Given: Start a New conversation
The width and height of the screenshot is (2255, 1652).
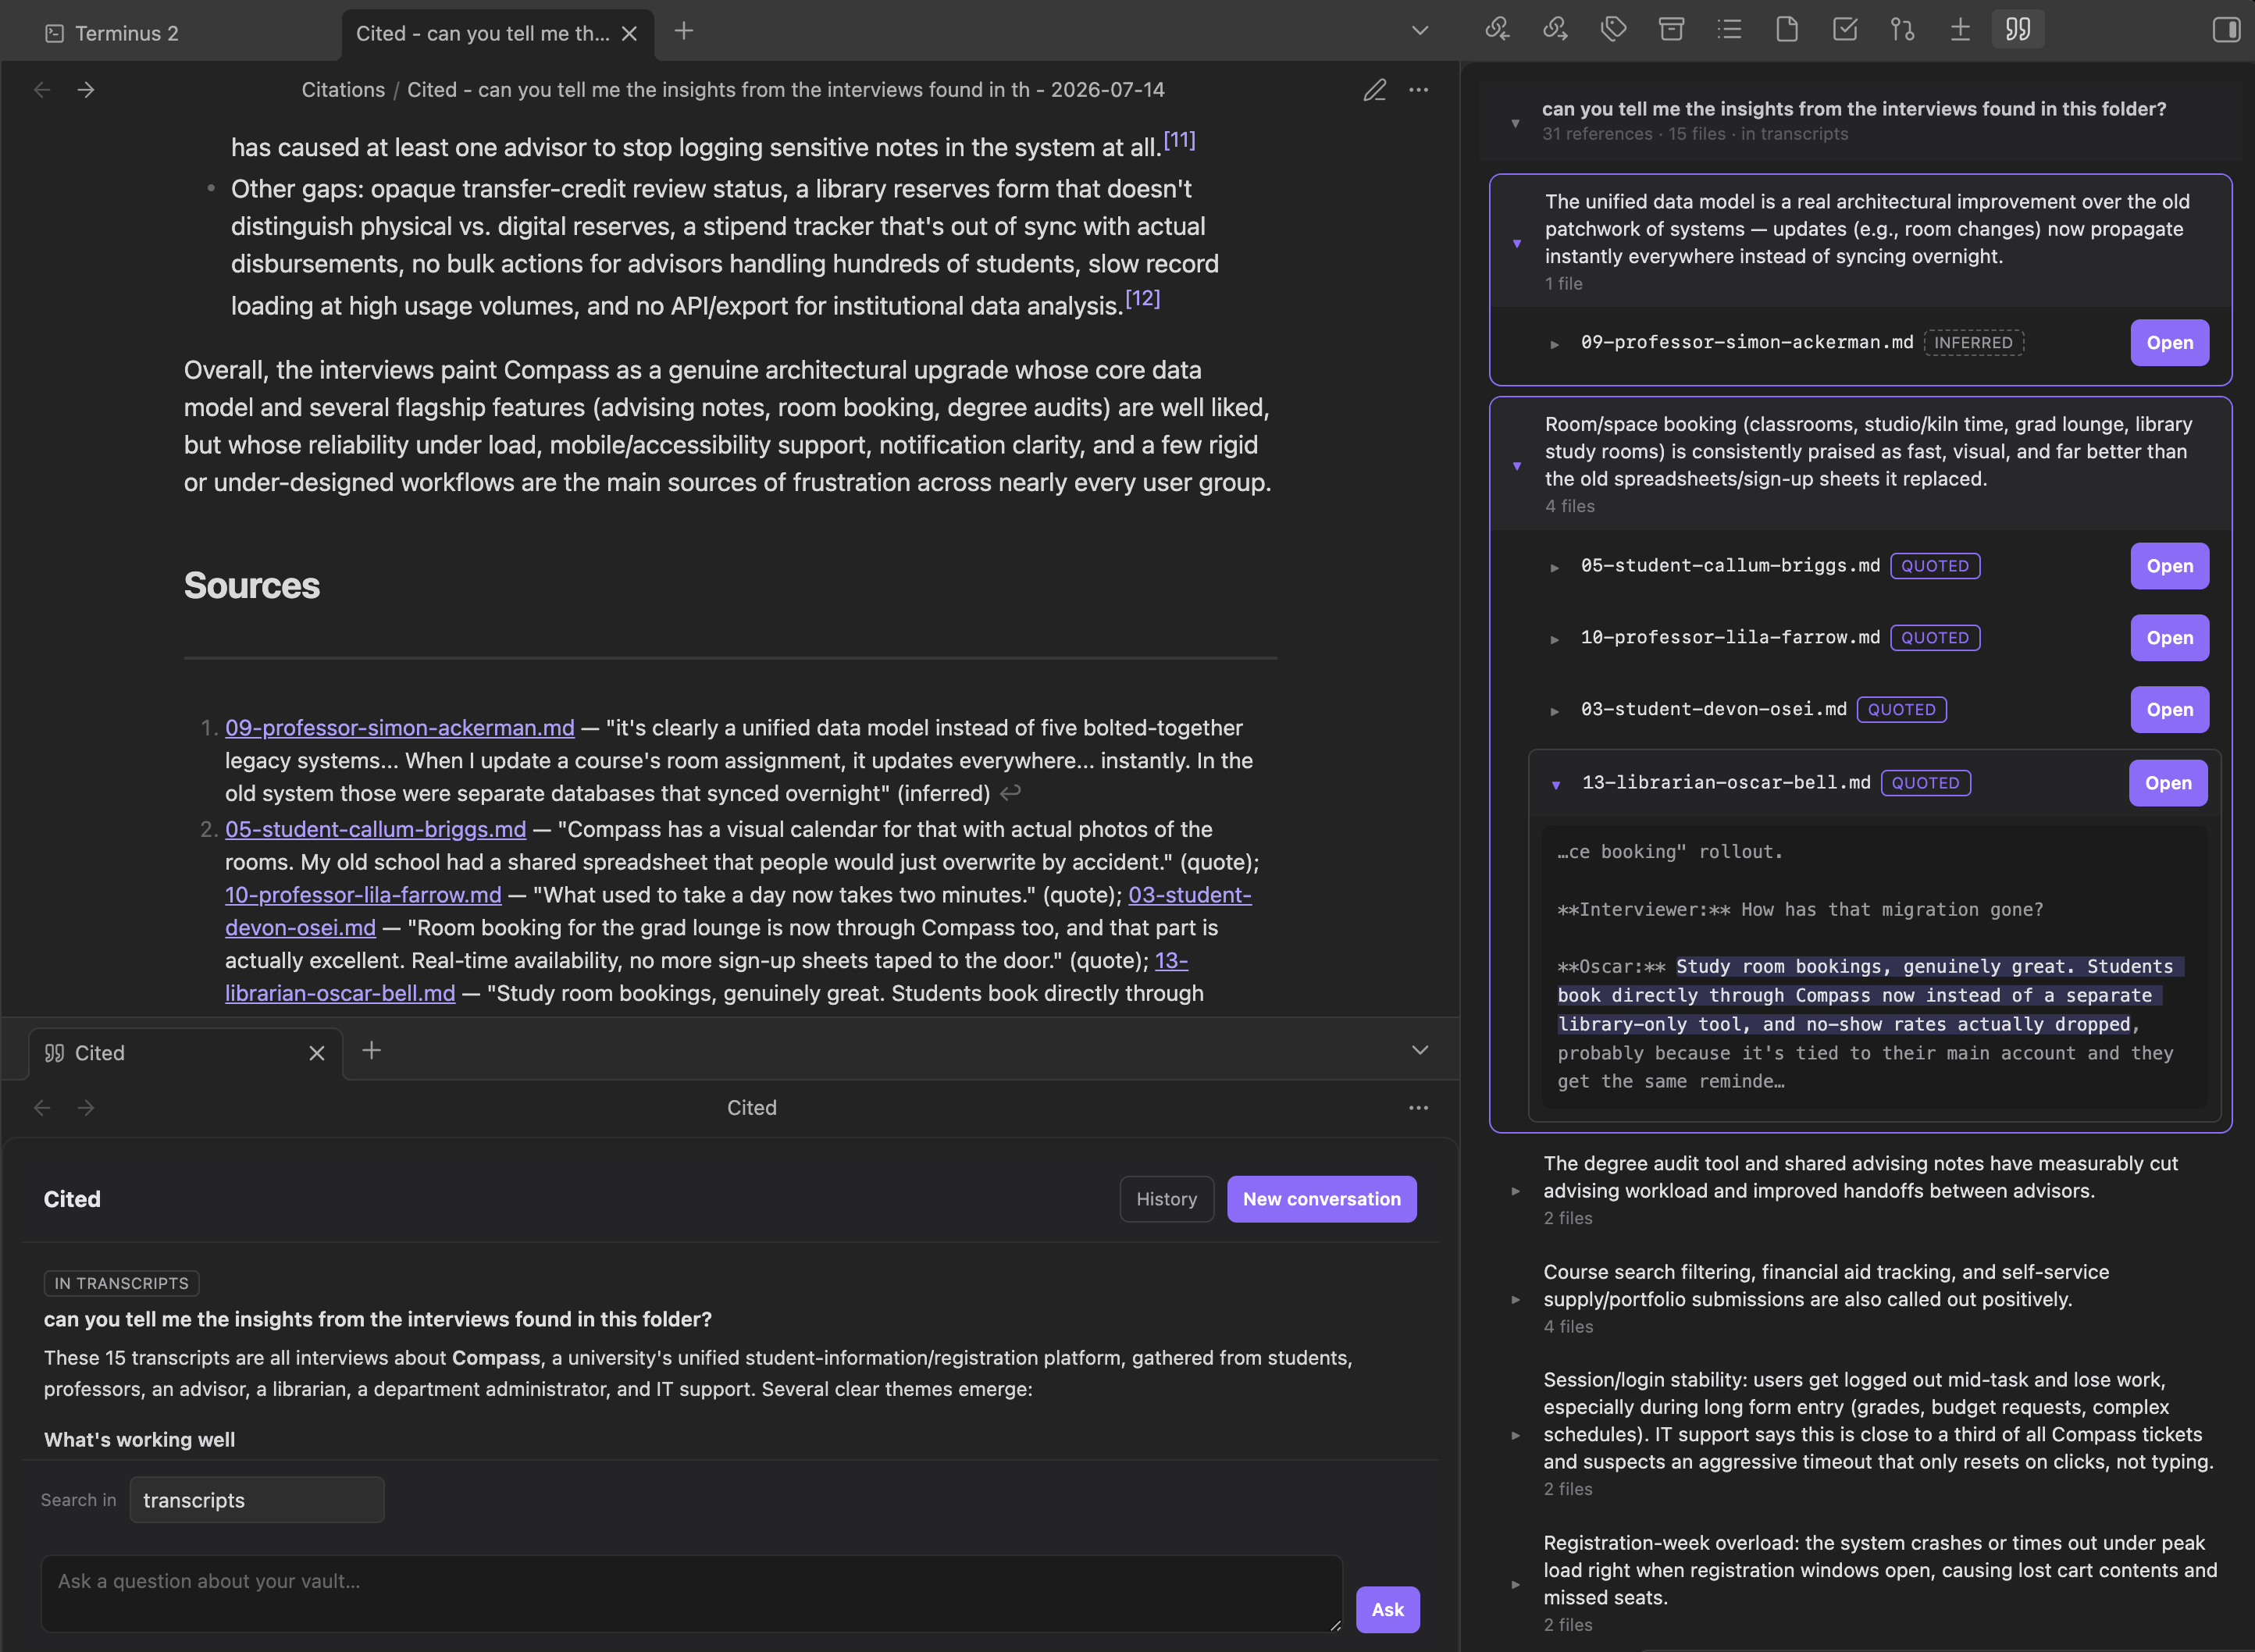Looking at the screenshot, I should [1321, 1199].
